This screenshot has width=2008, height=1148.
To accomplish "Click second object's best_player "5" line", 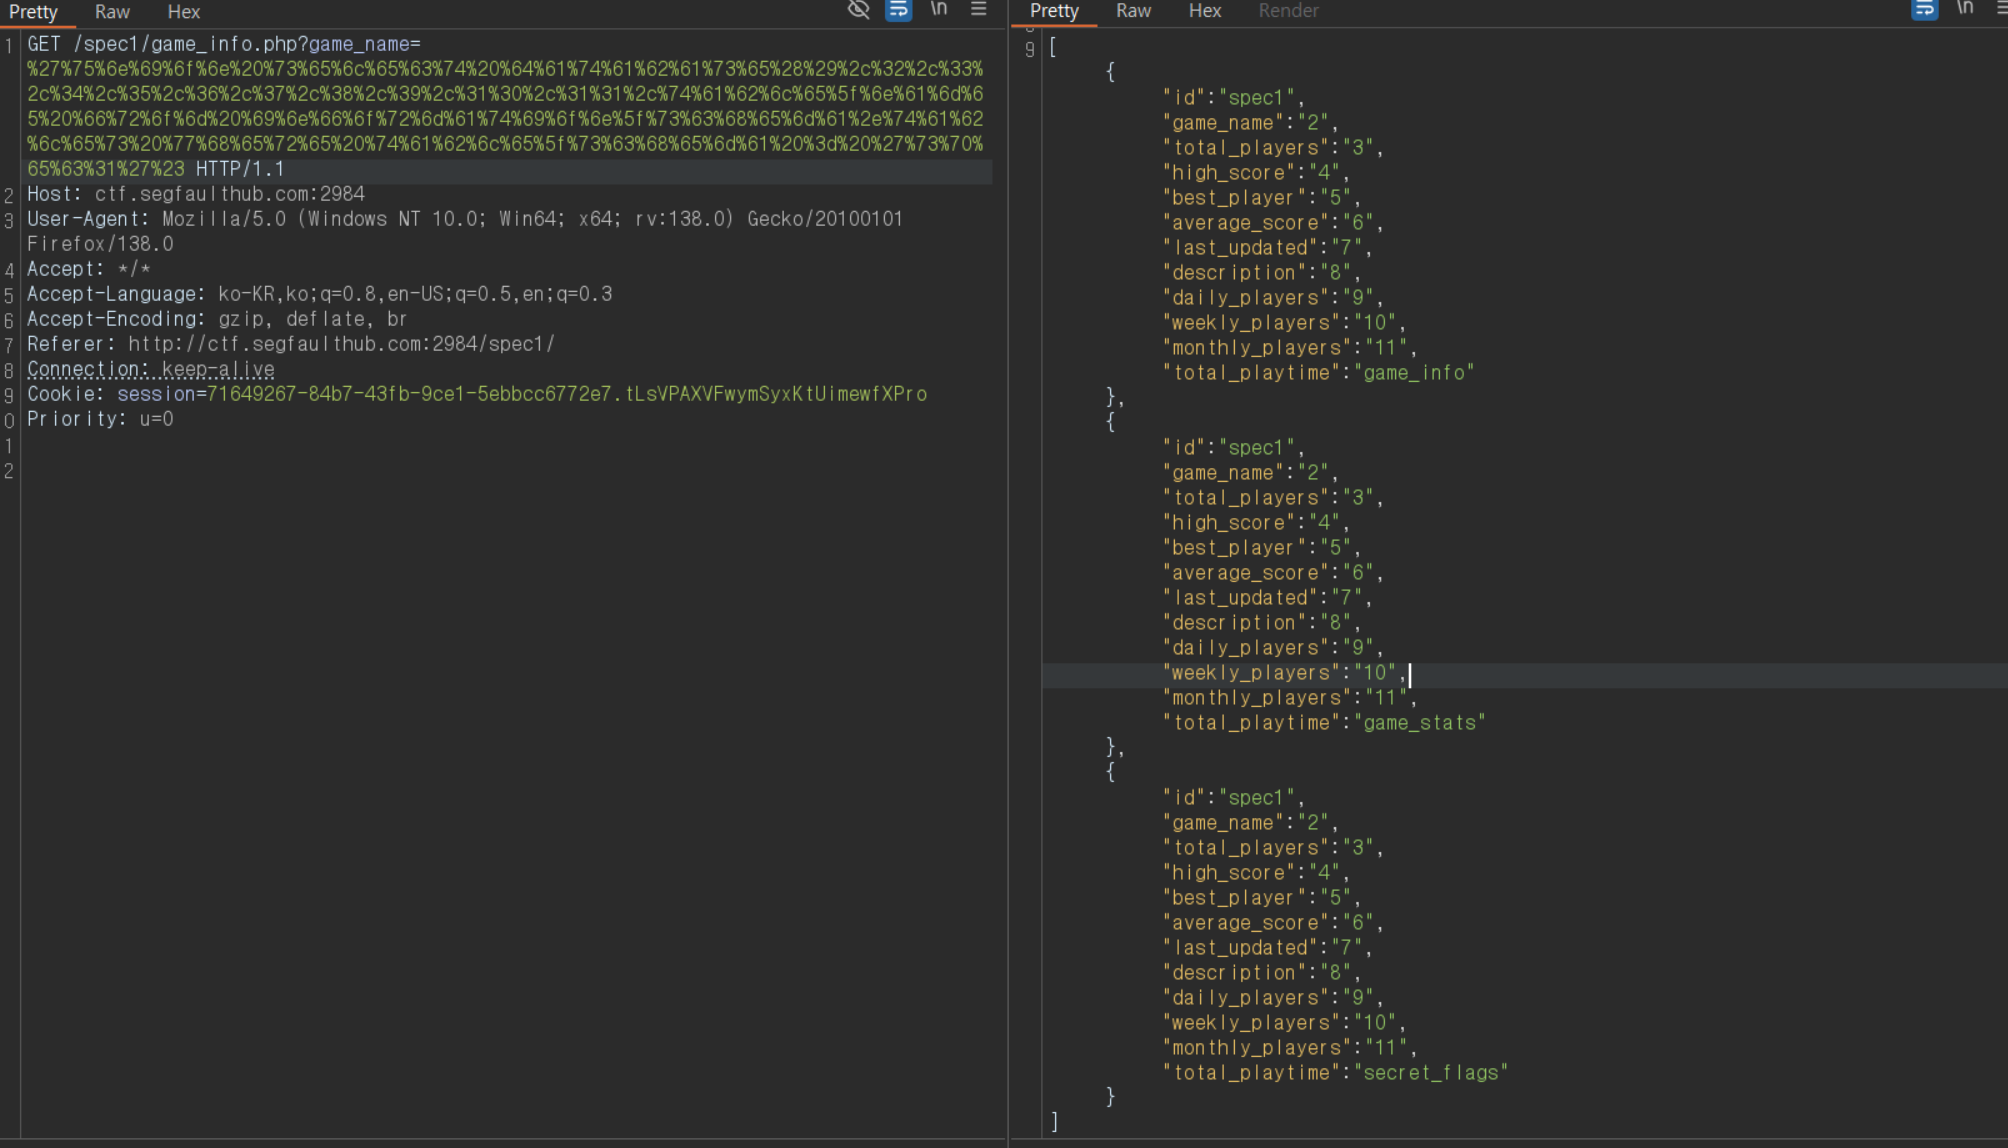I will click(1261, 548).
